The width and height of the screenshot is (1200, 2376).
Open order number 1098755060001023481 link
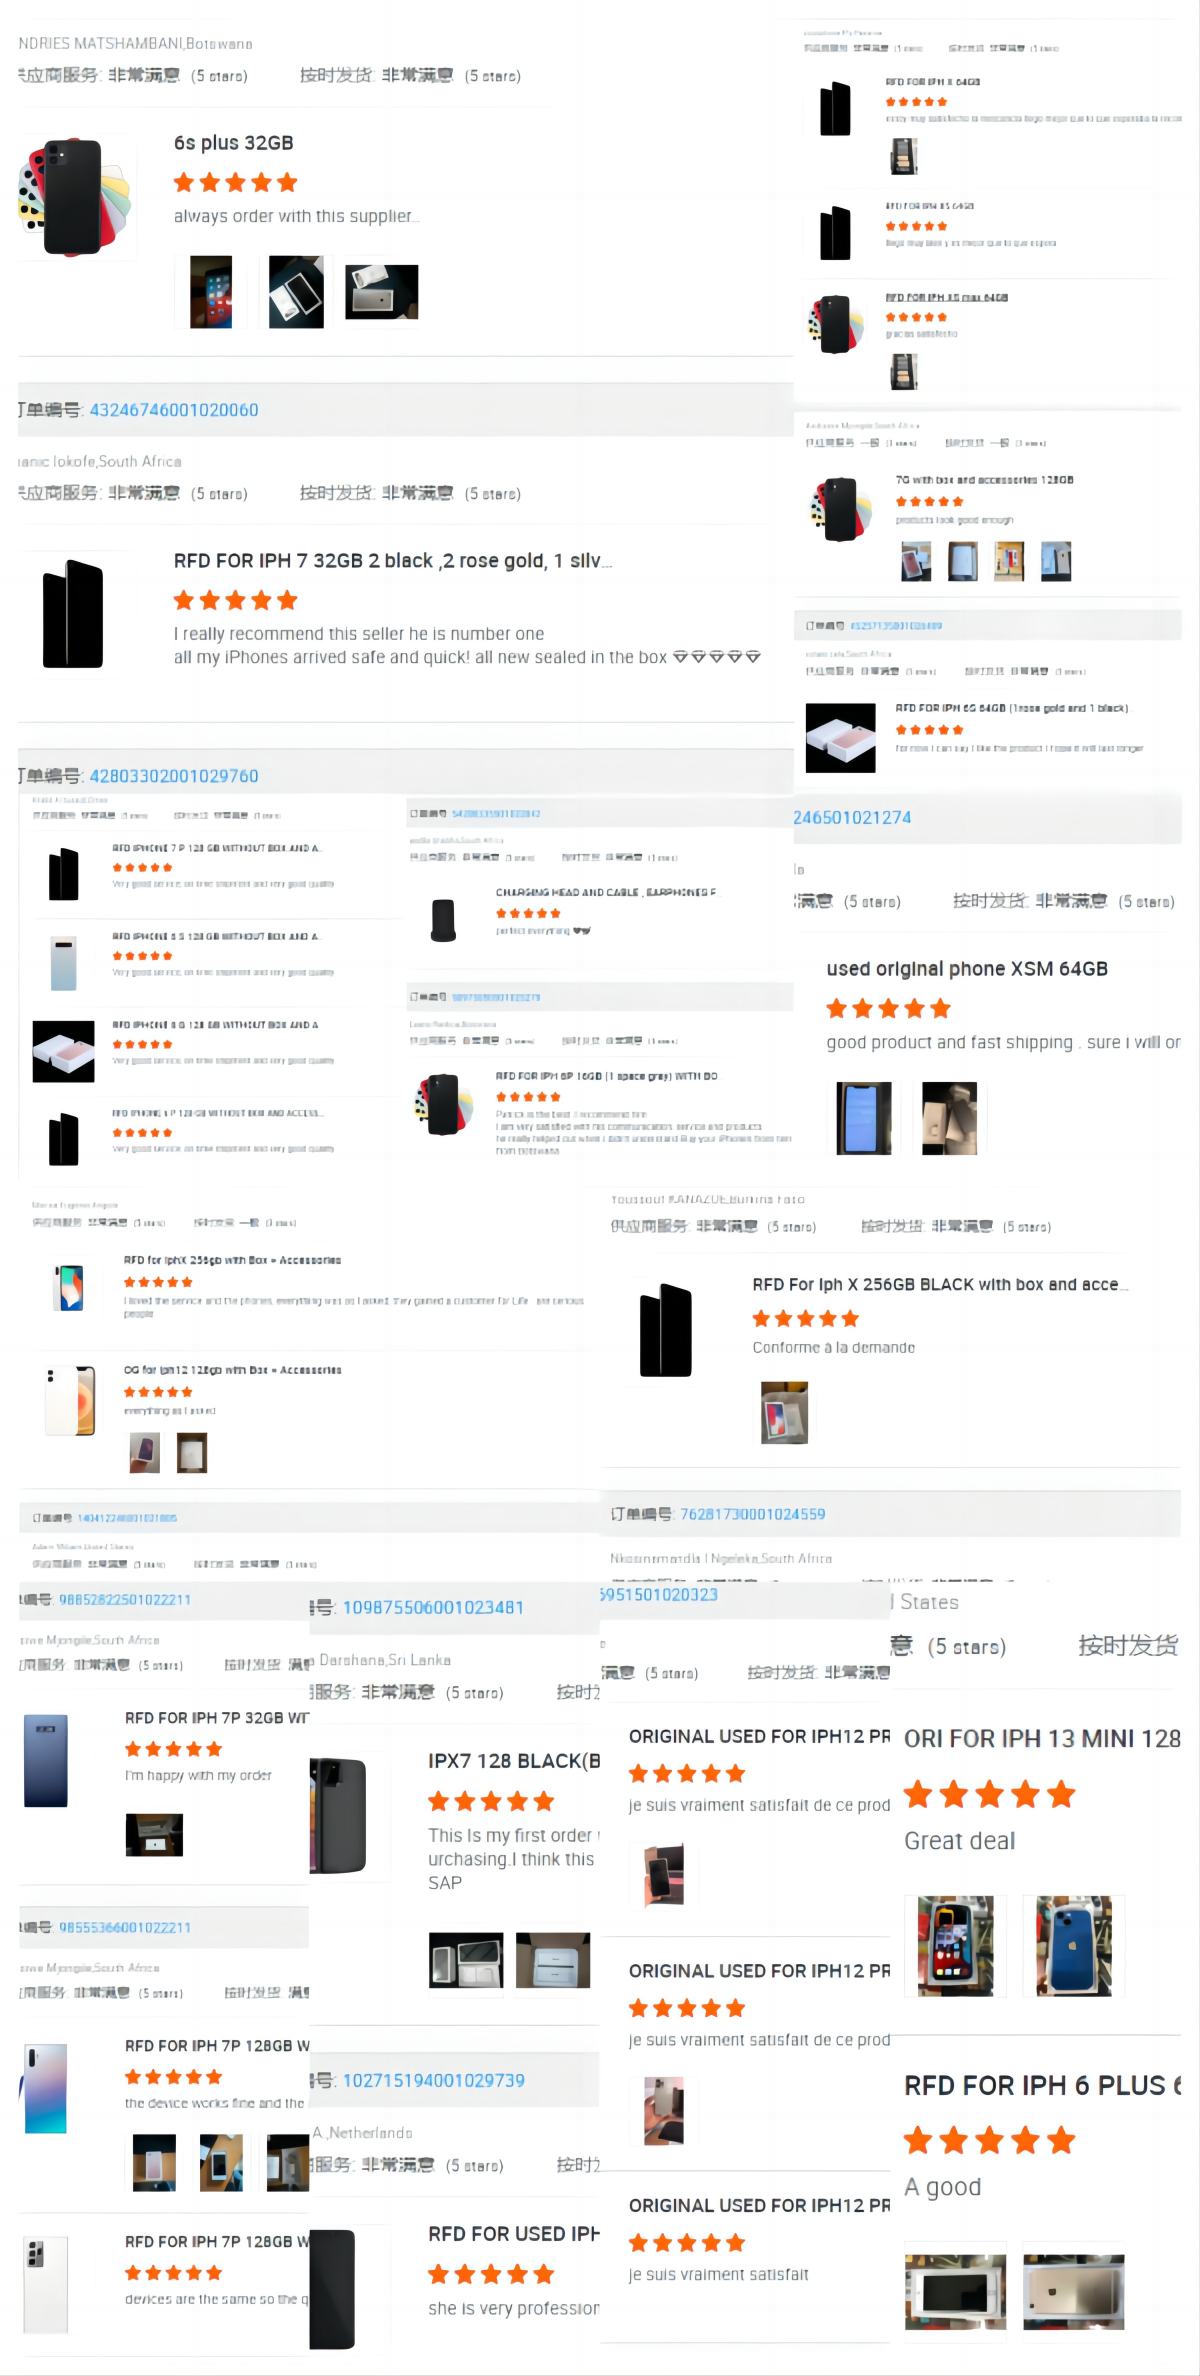point(433,1607)
